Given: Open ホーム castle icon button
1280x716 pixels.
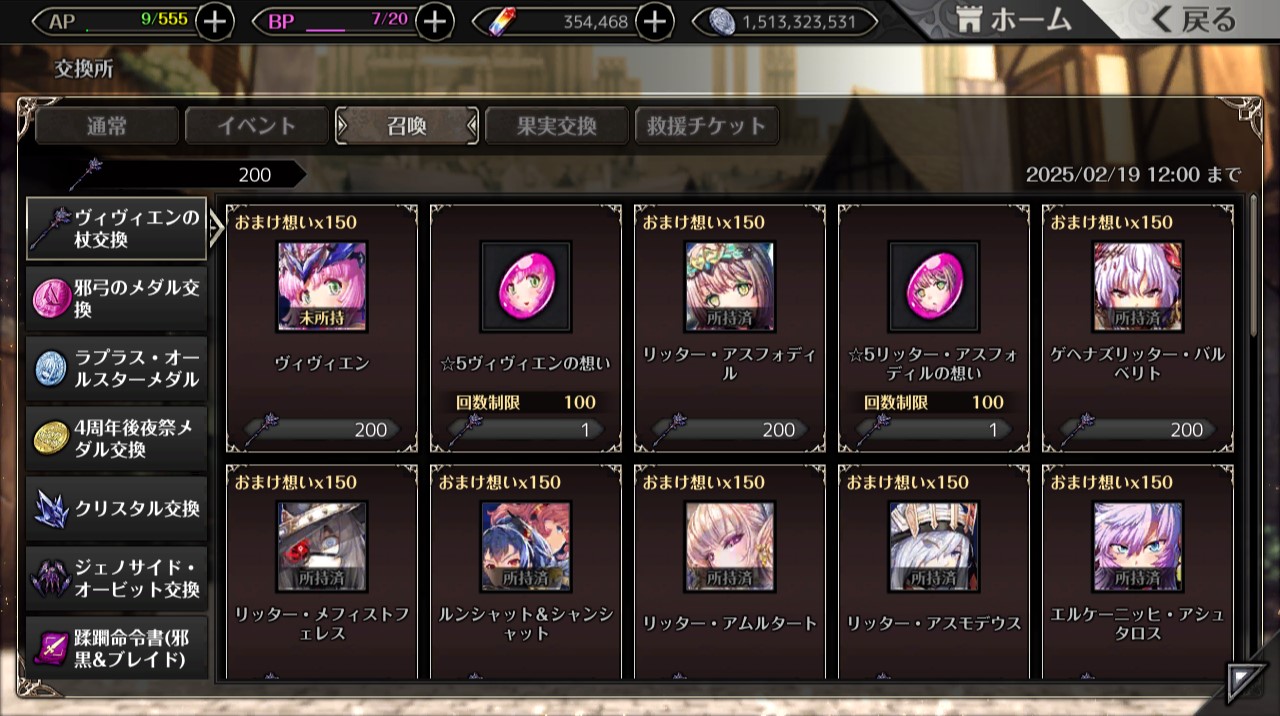Looking at the screenshot, I should 1012,19.
